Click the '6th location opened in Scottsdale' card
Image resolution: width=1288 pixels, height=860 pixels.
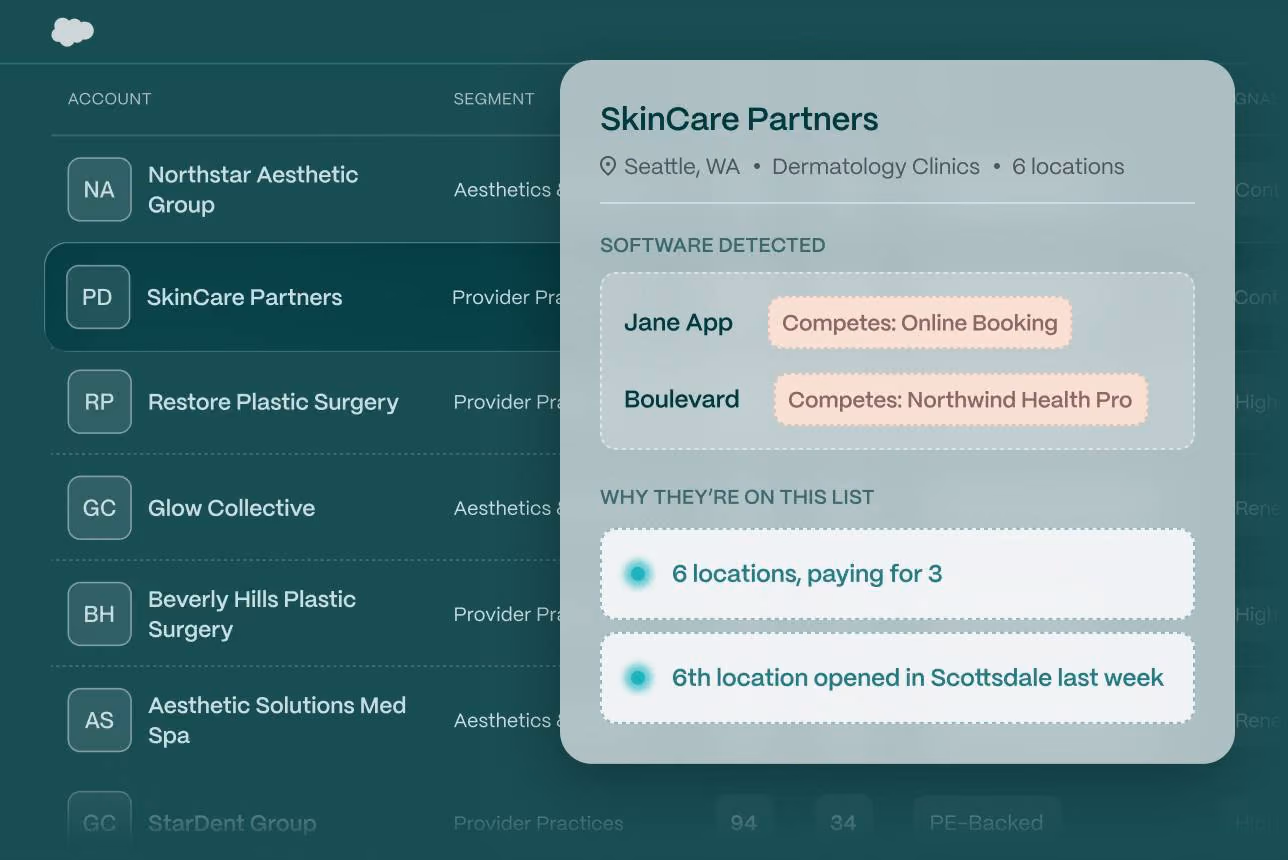click(x=897, y=678)
